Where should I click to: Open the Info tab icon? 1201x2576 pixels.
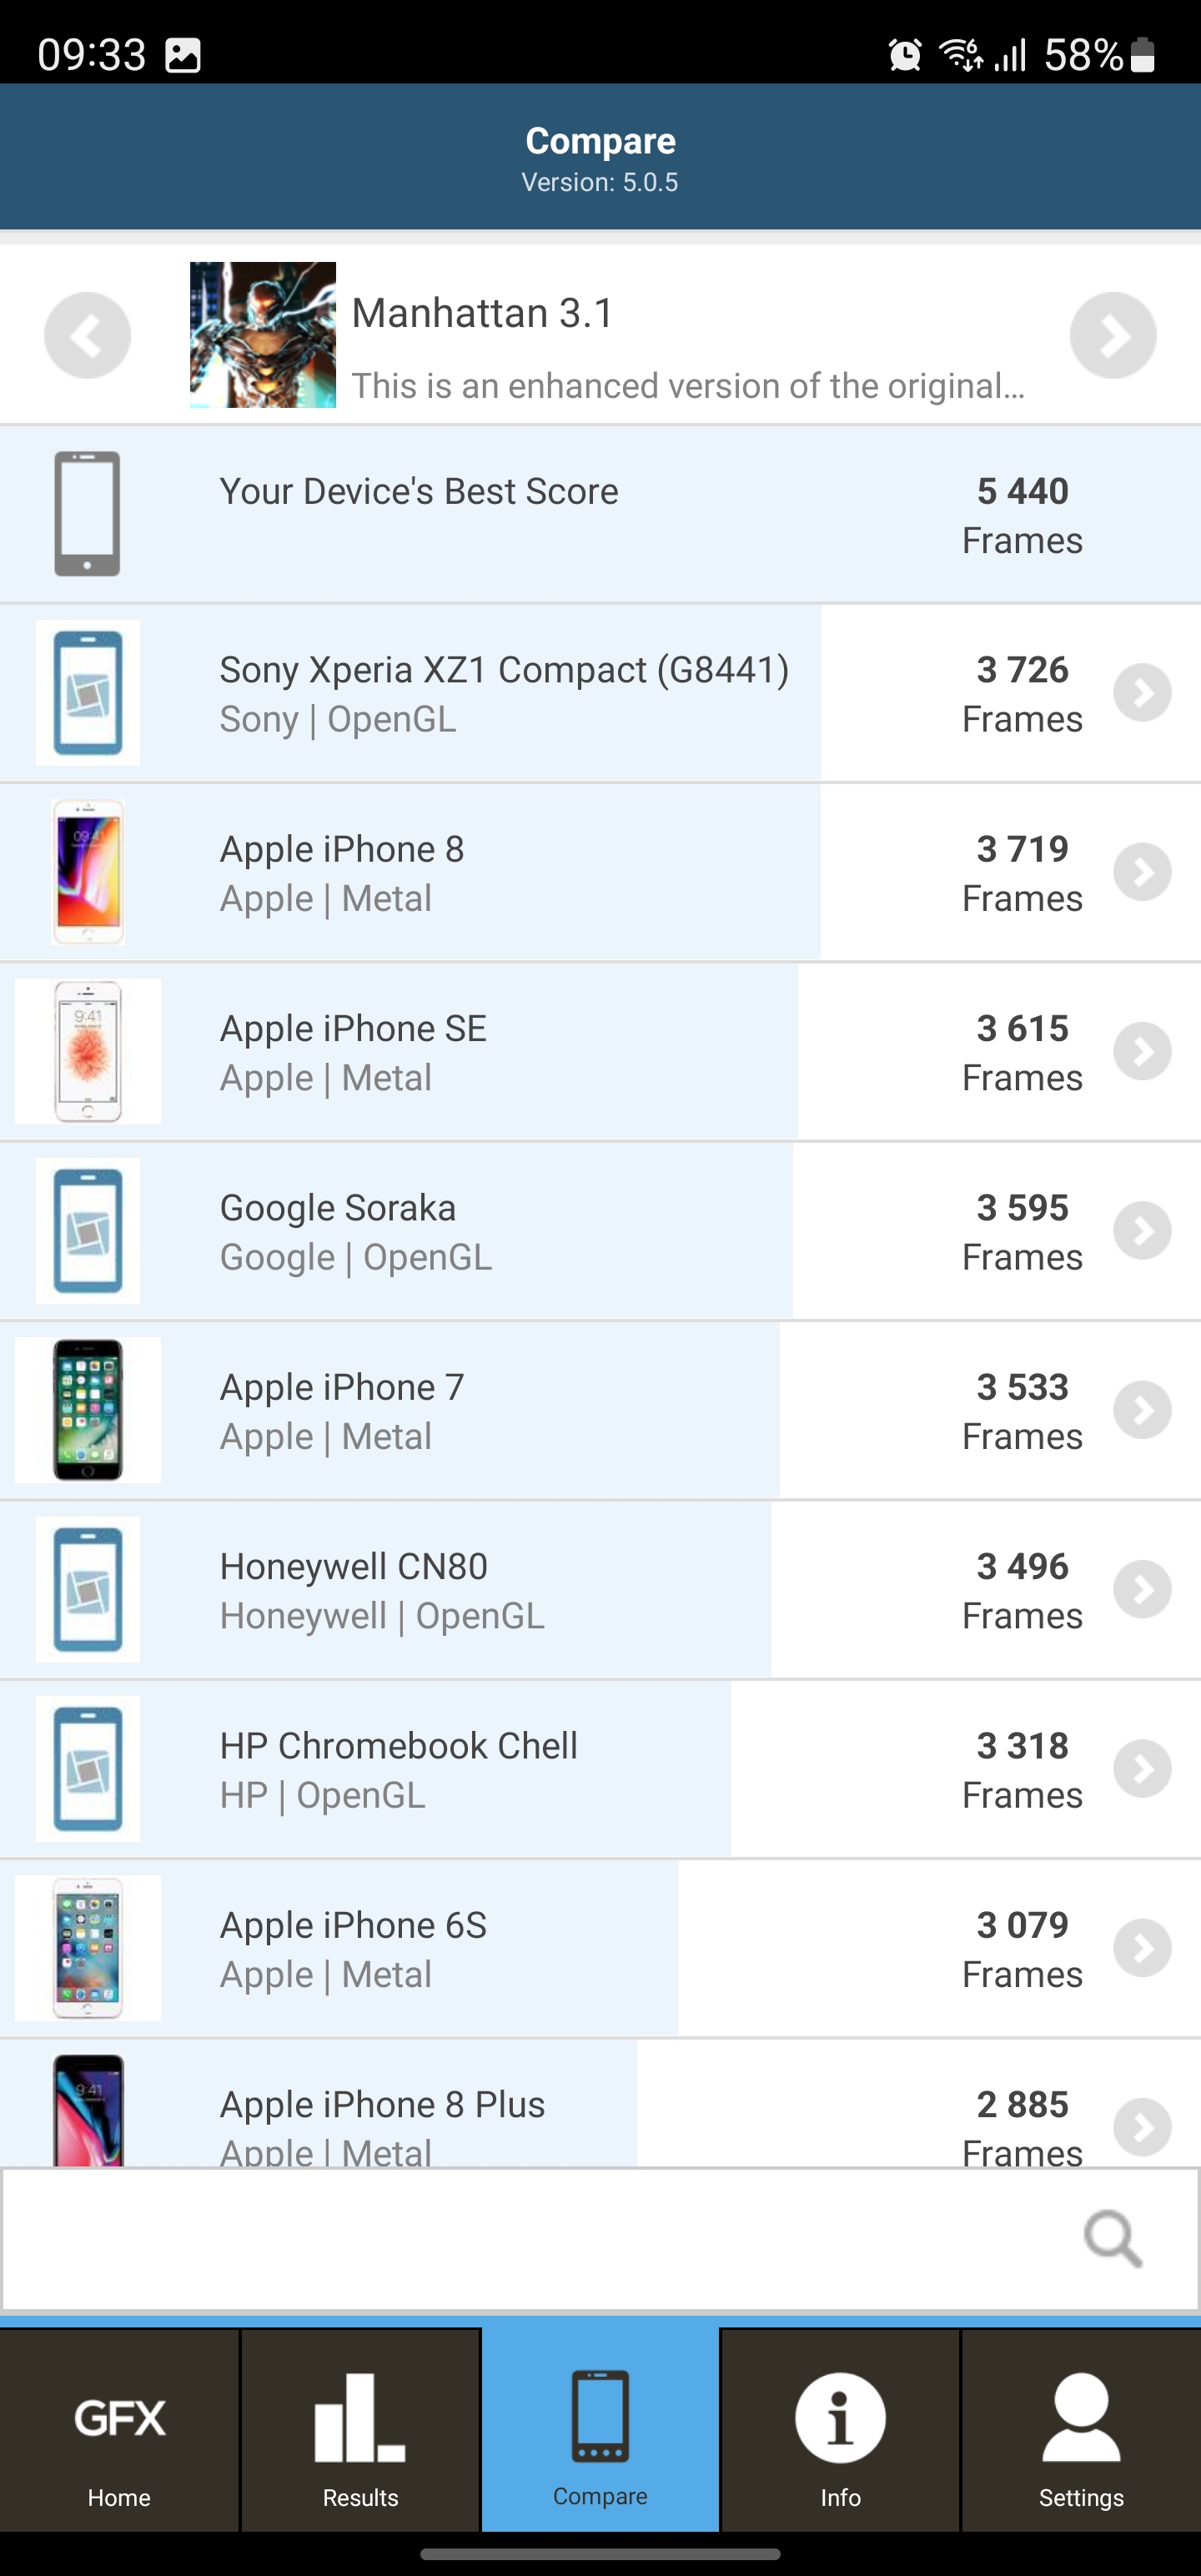[840, 2419]
